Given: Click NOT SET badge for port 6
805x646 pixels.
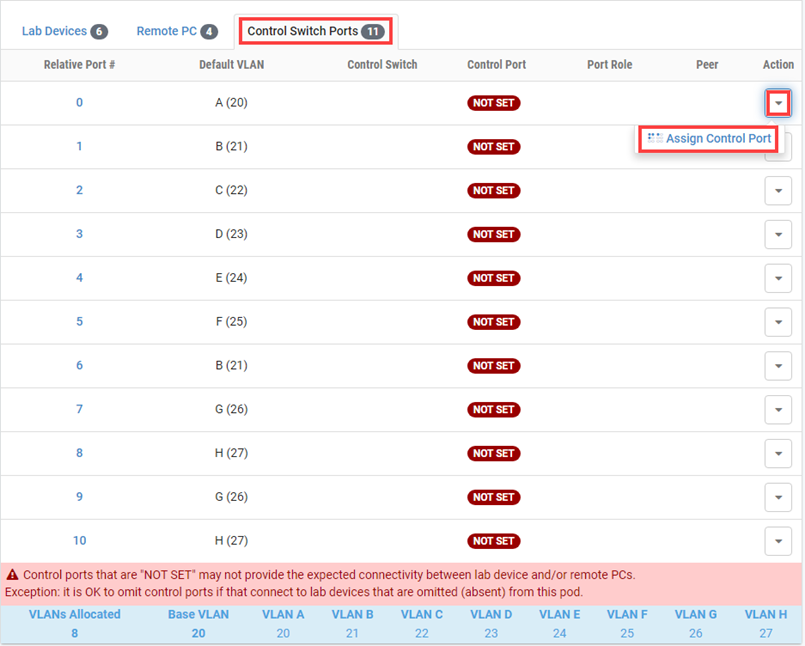Looking at the screenshot, I should [x=493, y=366].
